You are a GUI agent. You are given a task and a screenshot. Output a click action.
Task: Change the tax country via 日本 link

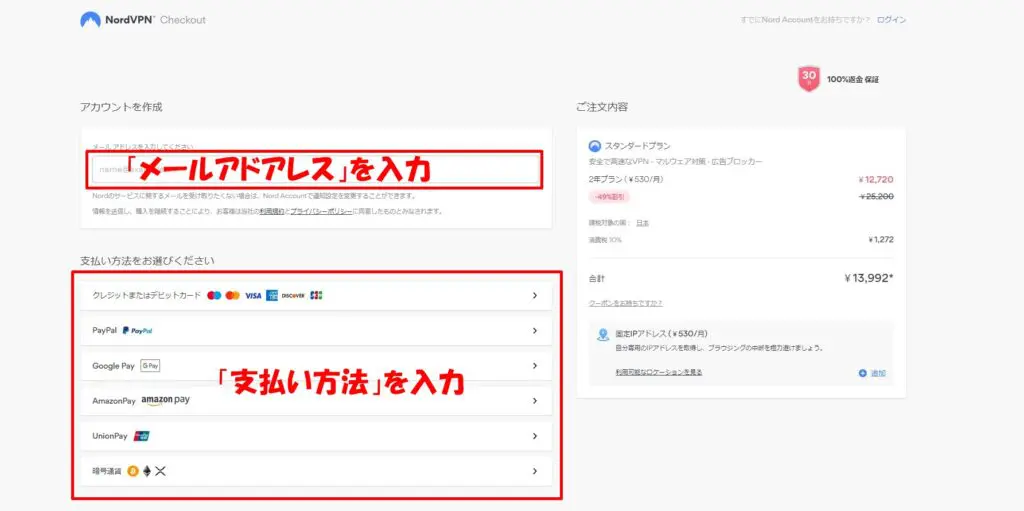643,223
